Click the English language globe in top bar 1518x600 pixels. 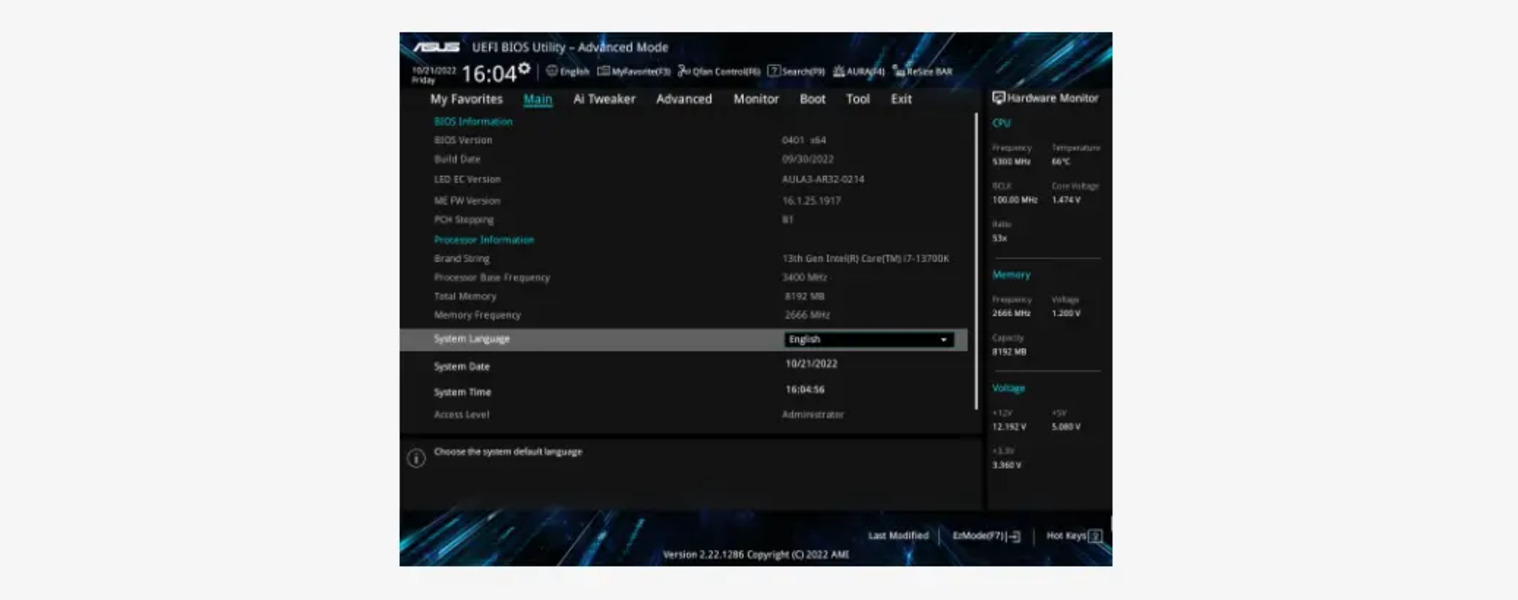(x=567, y=72)
